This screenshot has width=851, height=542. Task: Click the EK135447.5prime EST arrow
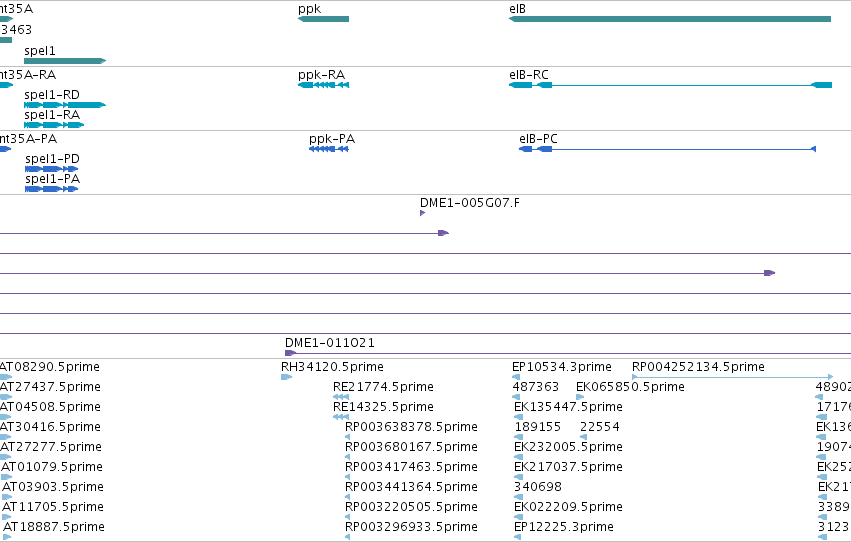click(518, 417)
